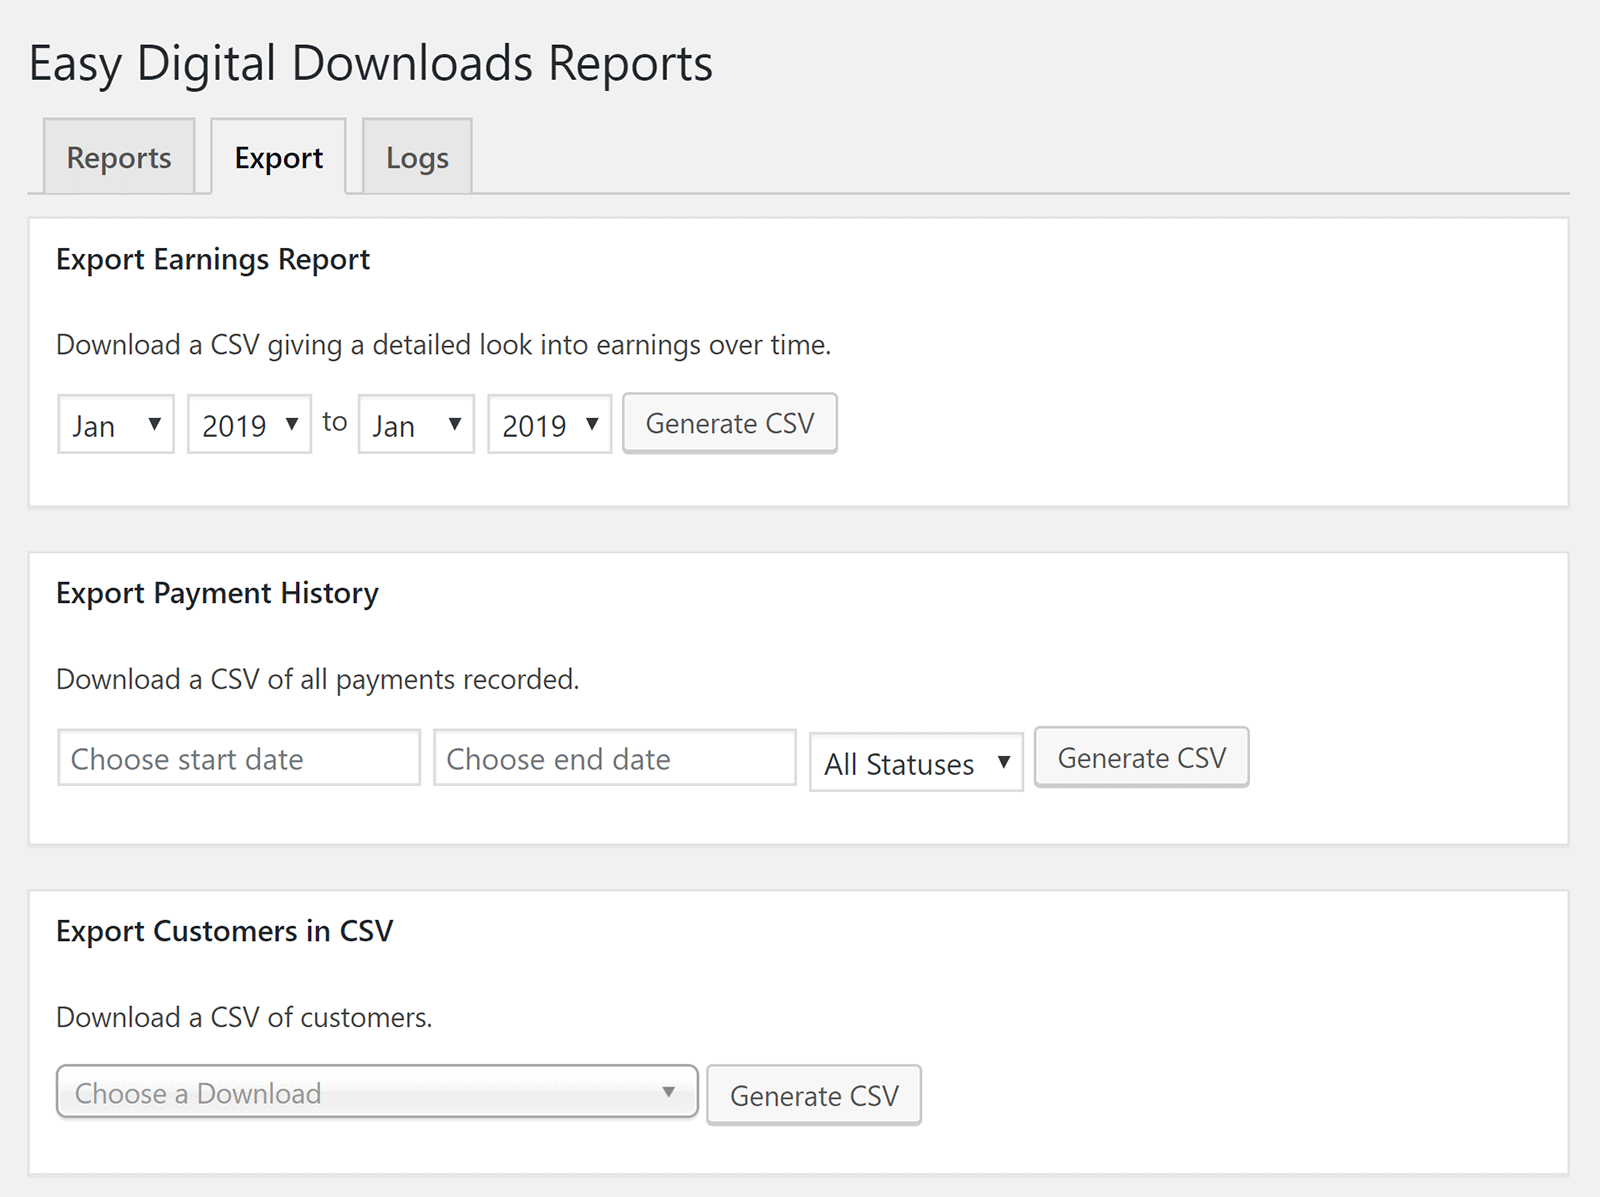
Task: Focus the Choose end date field
Action: tap(615, 758)
